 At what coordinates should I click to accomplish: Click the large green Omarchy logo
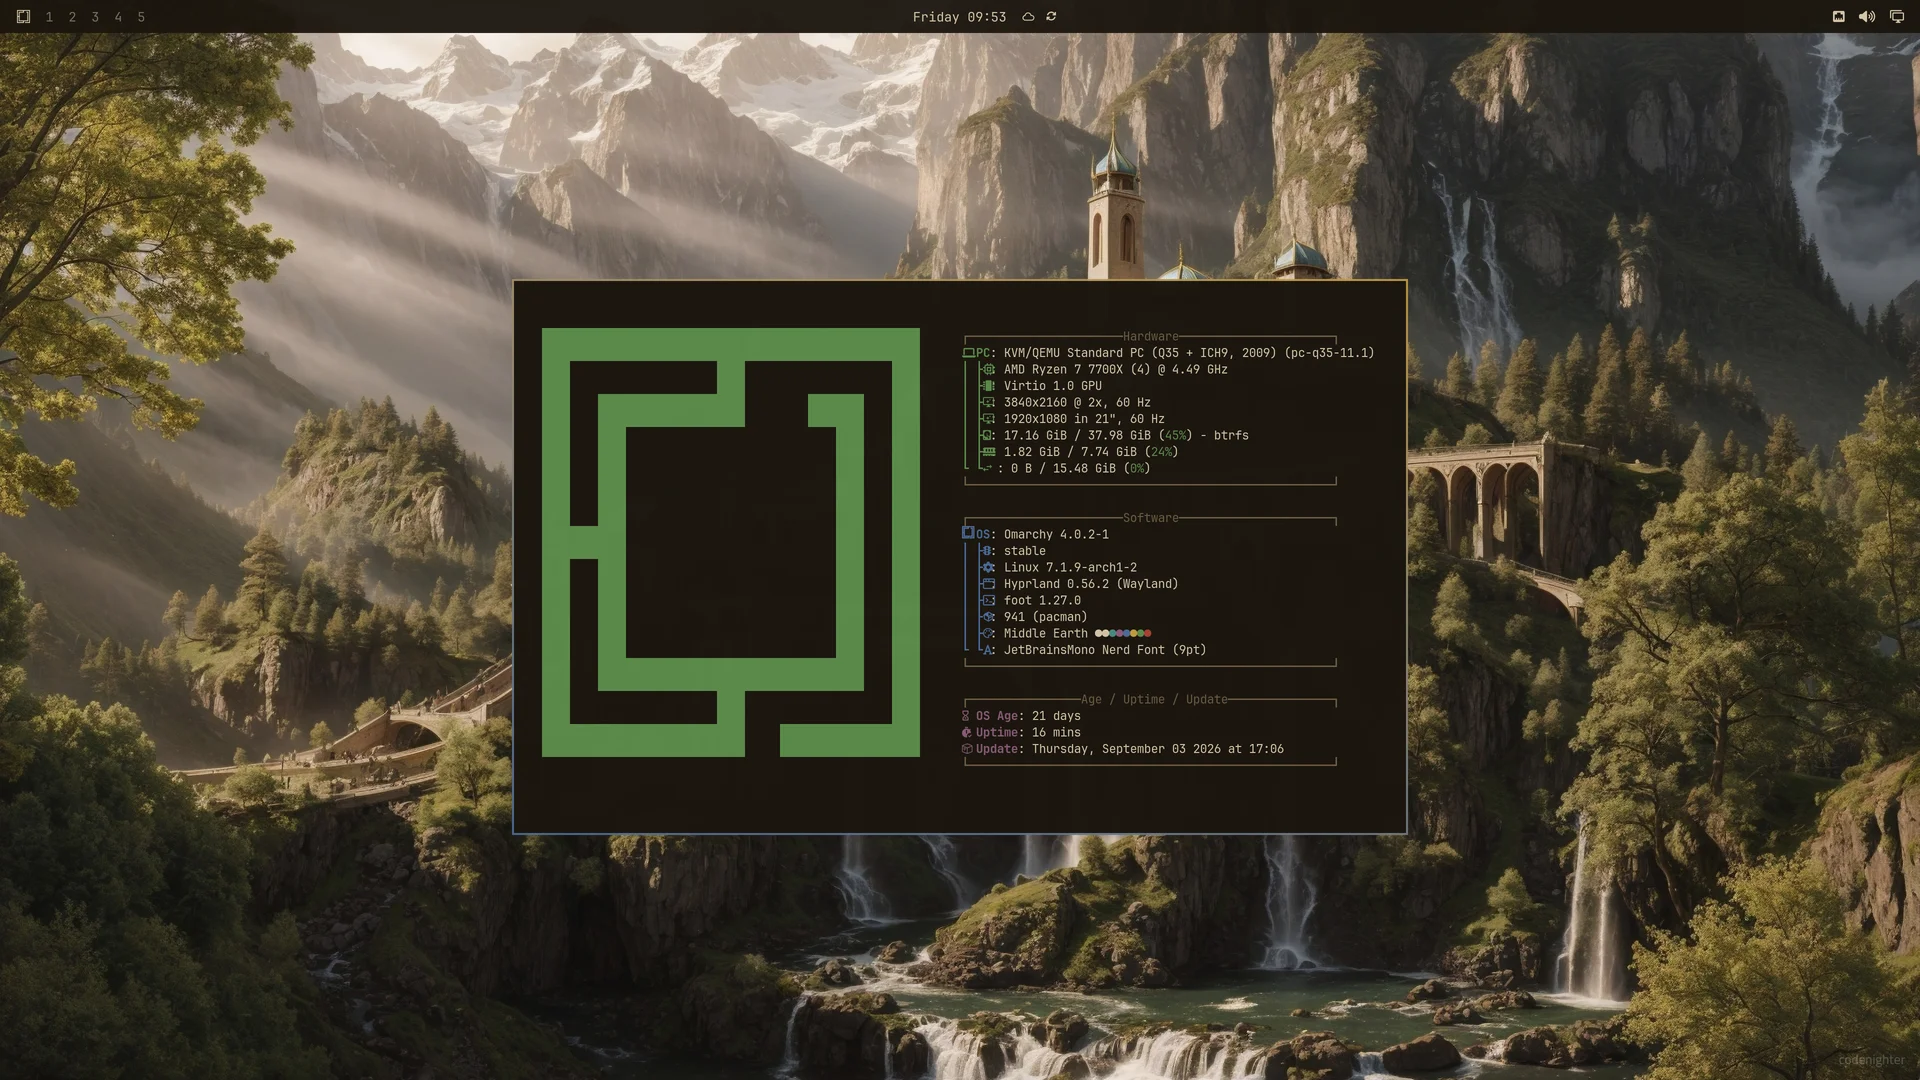point(731,542)
